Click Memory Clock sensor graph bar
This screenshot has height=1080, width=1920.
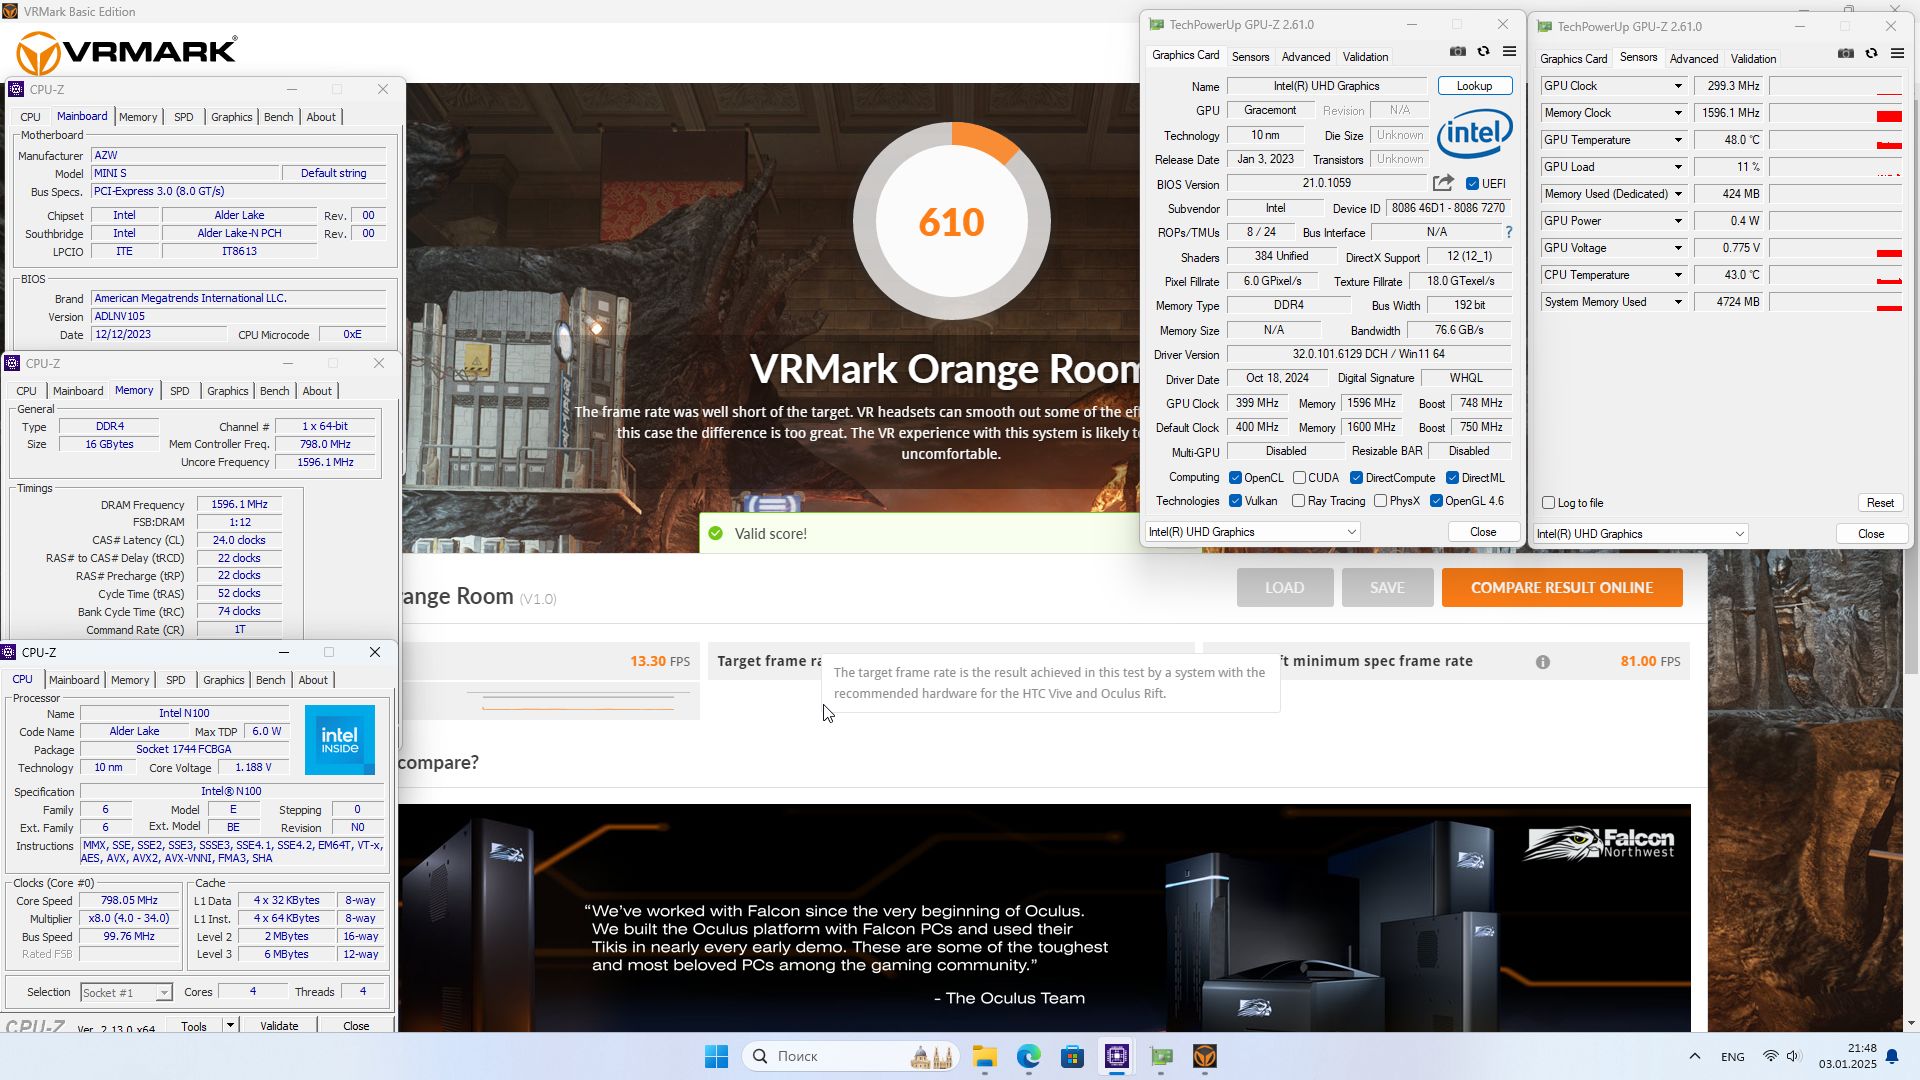1836,113
